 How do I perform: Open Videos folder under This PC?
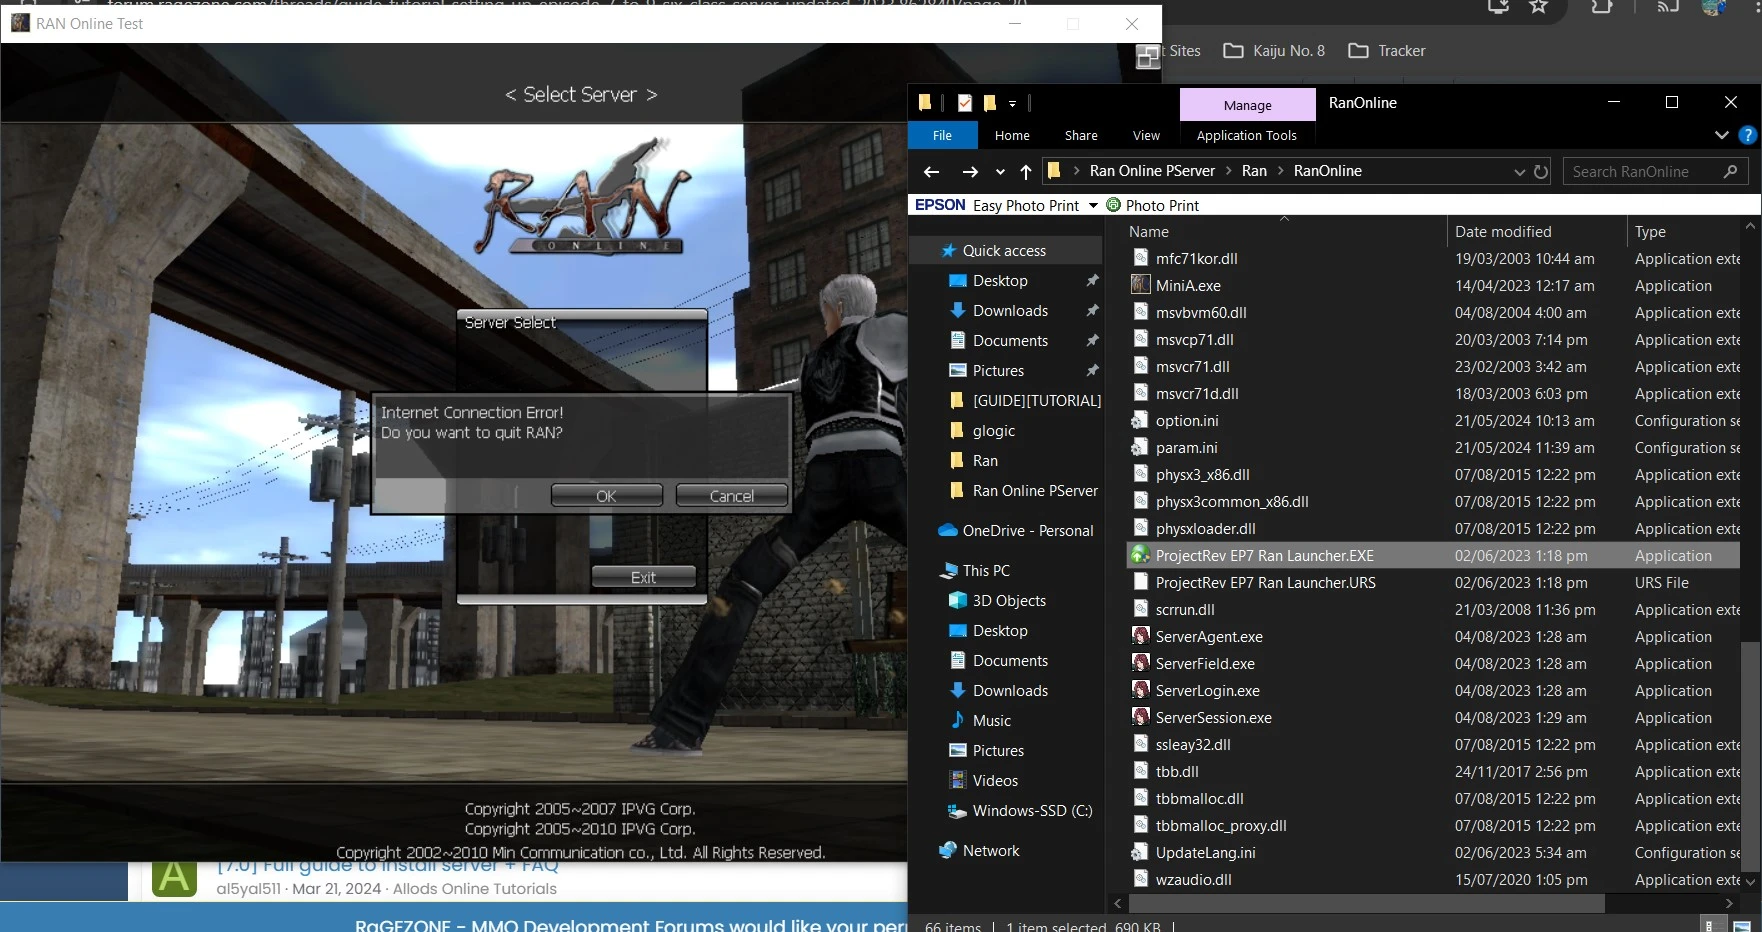[x=995, y=781]
